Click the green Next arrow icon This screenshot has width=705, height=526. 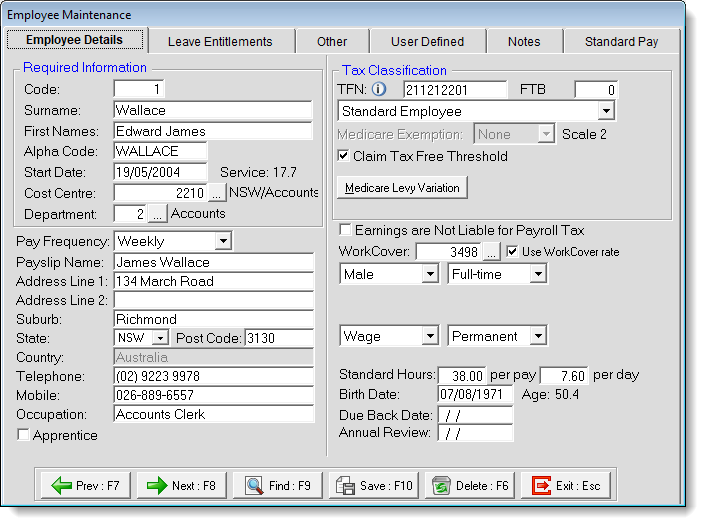(x=156, y=486)
